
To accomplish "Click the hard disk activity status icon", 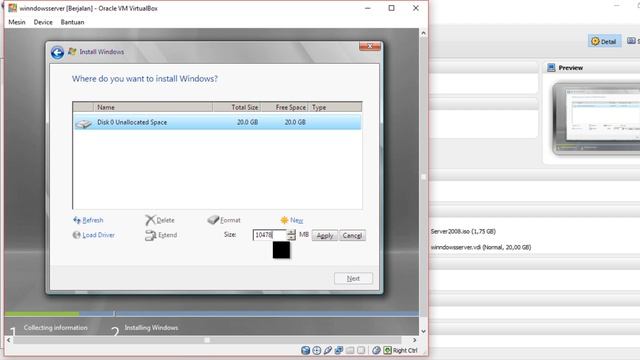I will tap(305, 350).
